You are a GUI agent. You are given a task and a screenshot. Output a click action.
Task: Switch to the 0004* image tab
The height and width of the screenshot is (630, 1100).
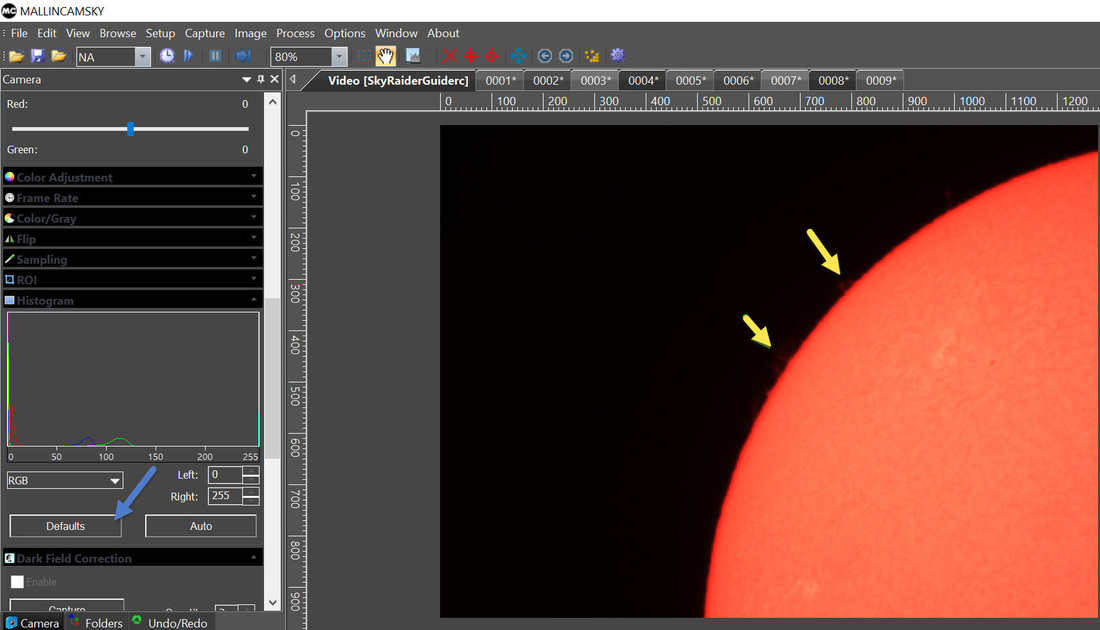coord(643,81)
